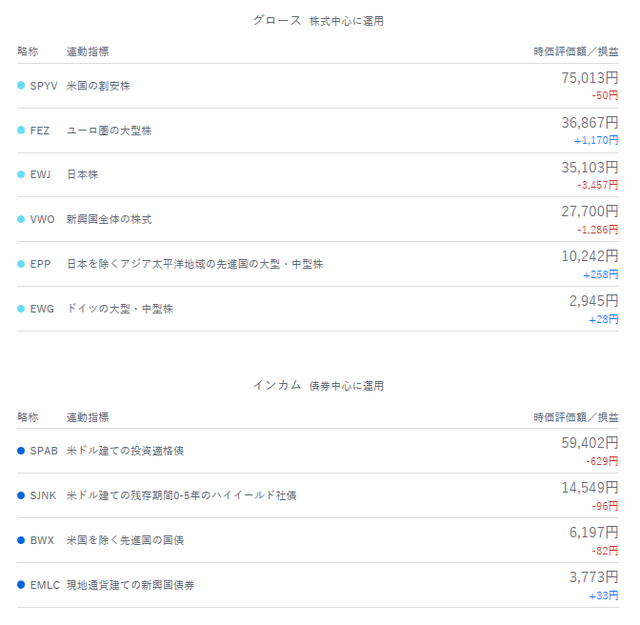This screenshot has height=625, width=640.
Task: Click the dark-blue dot beside BWX
Action: (x=21, y=540)
